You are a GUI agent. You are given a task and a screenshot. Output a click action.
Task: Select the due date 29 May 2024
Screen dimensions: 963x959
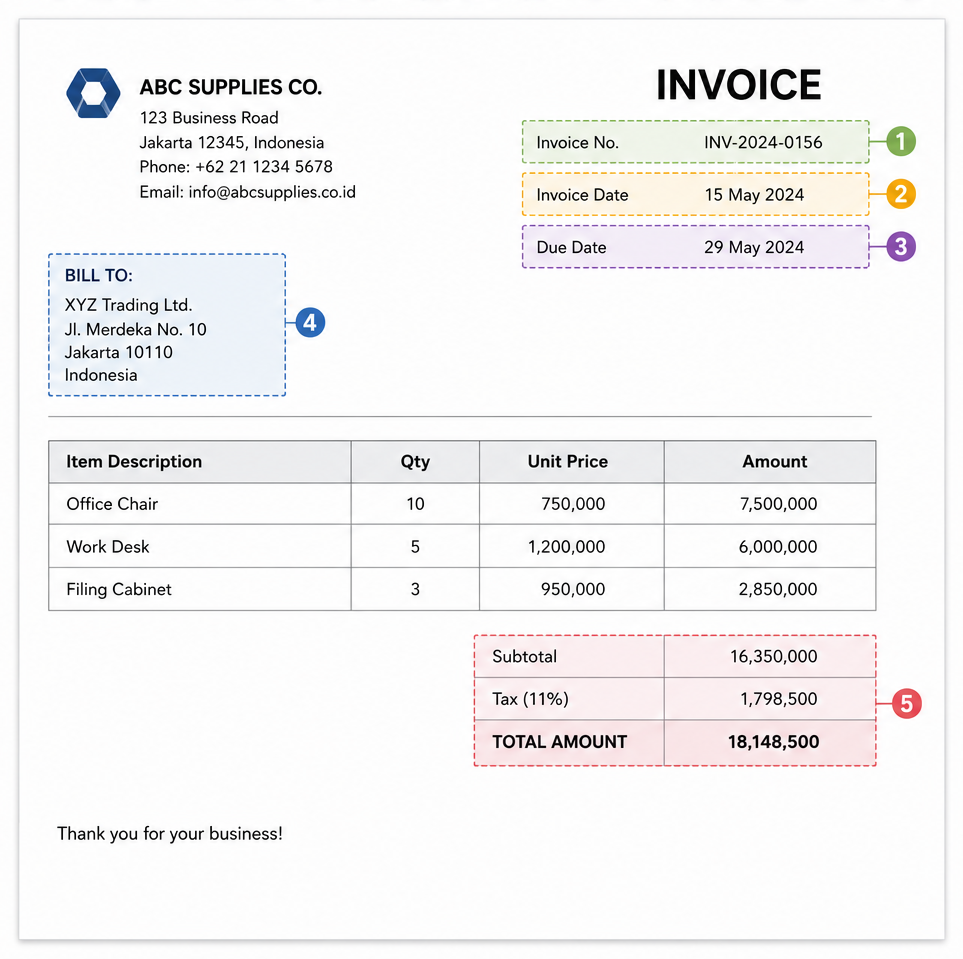(x=754, y=247)
